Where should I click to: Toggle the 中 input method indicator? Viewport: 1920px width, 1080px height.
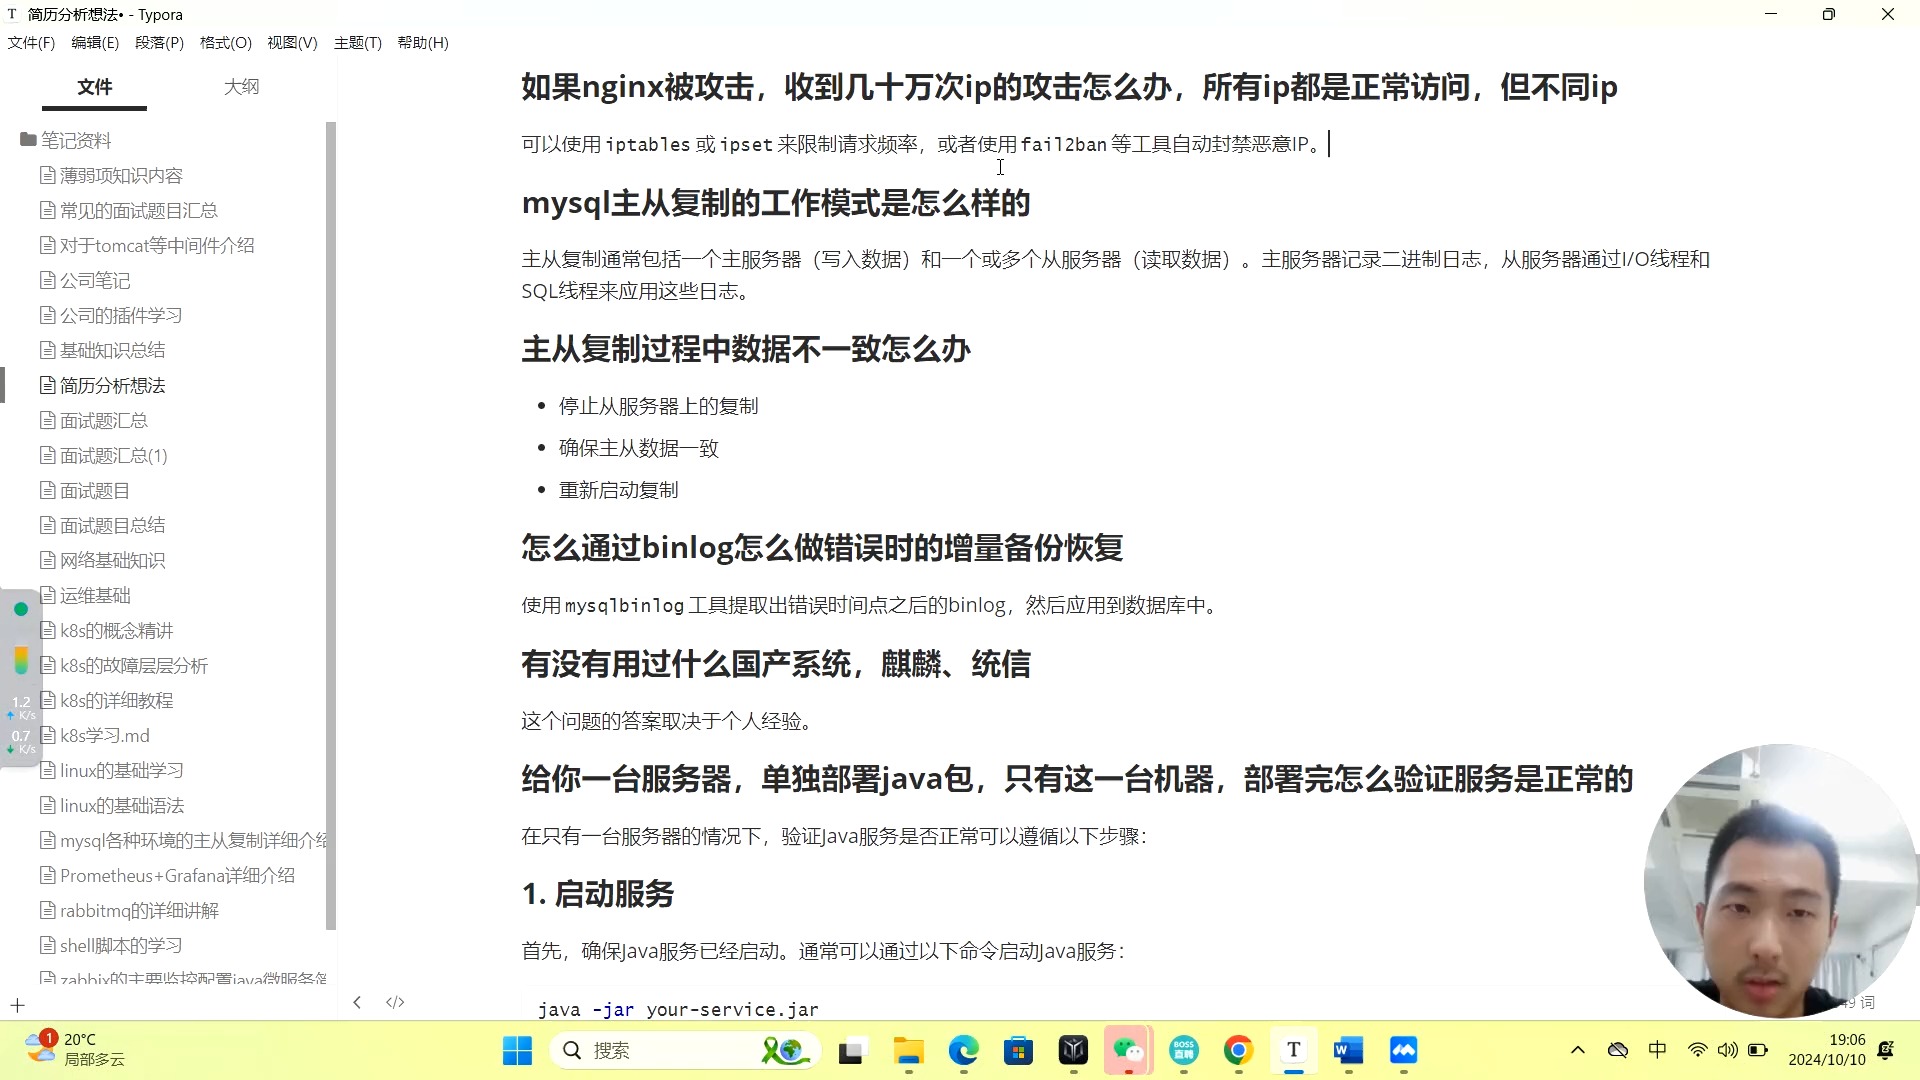(x=1657, y=1050)
